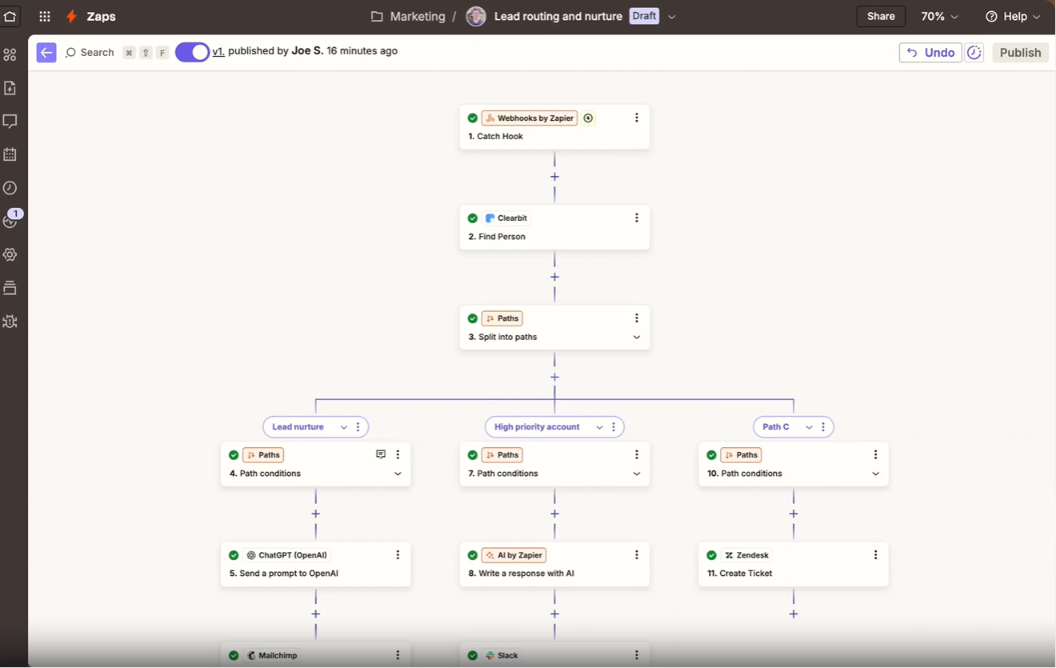The width and height of the screenshot is (1056, 668).
Task: Click the Undo button
Action: pyautogui.click(x=930, y=53)
